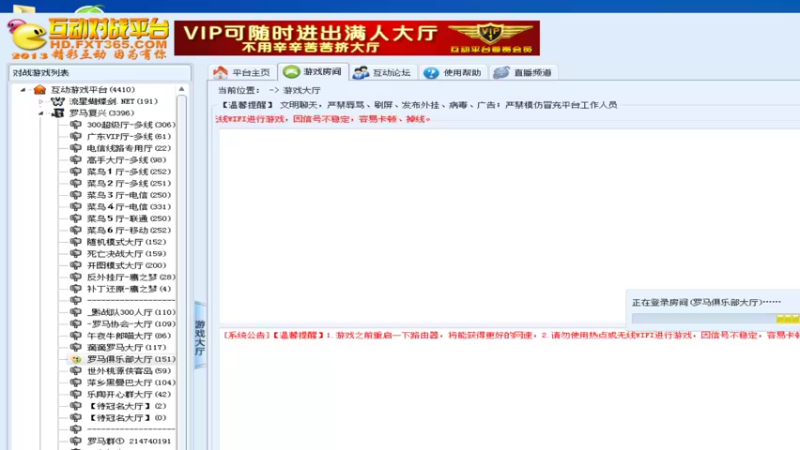Select 罗马俱乐部大厅 room
Viewport: 800px width, 450px height.
pyautogui.click(x=131, y=359)
